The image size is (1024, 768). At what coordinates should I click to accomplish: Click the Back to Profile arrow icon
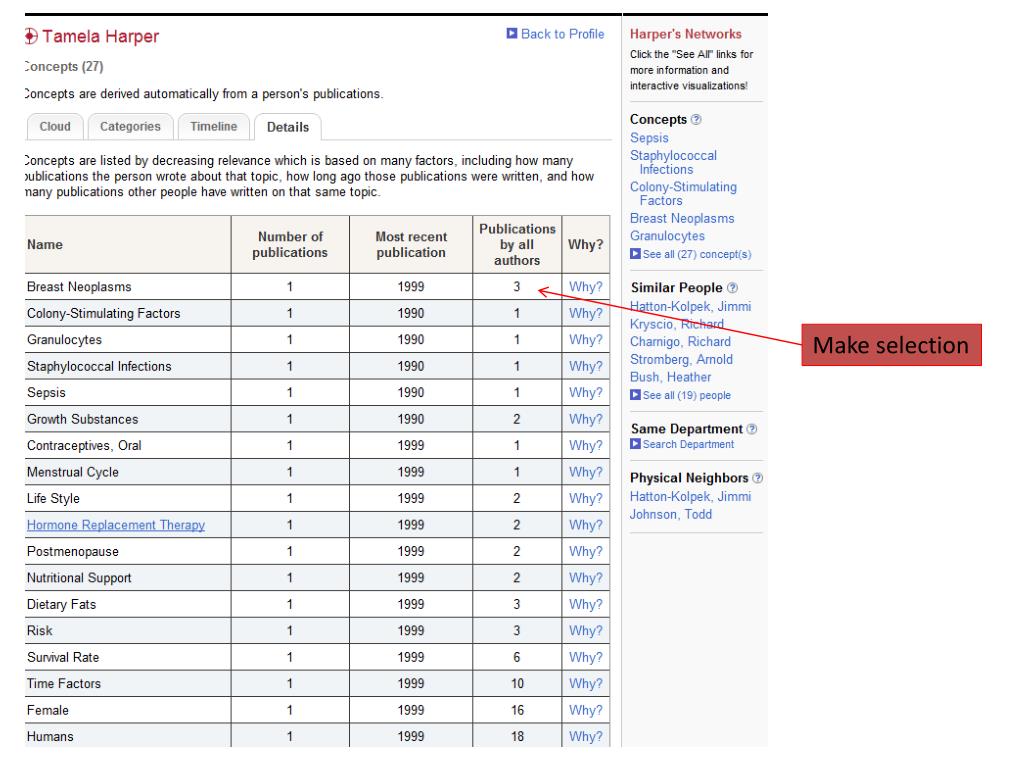513,35
